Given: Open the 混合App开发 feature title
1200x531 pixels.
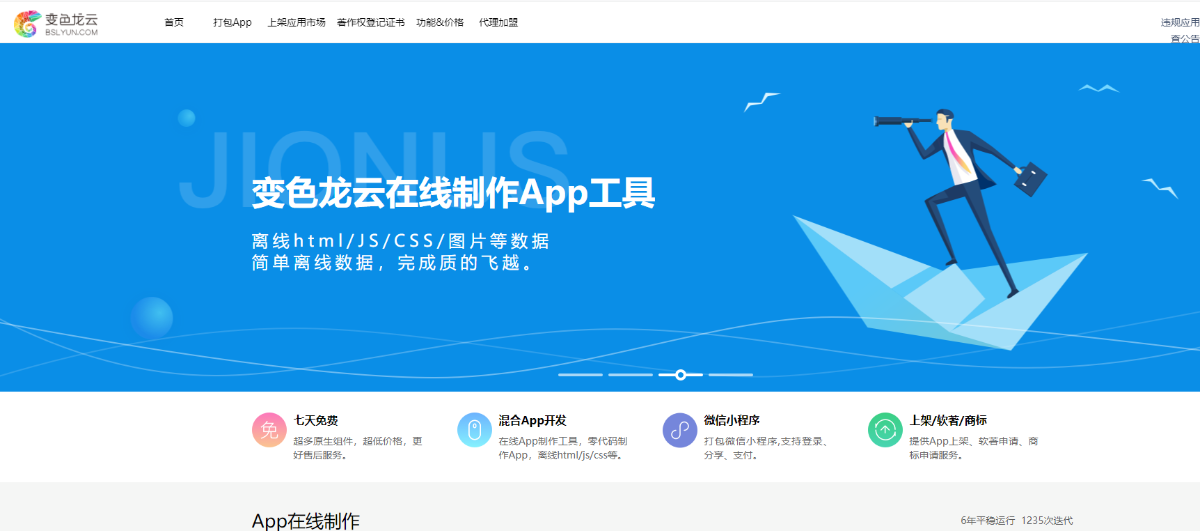Looking at the screenshot, I should [x=532, y=421].
